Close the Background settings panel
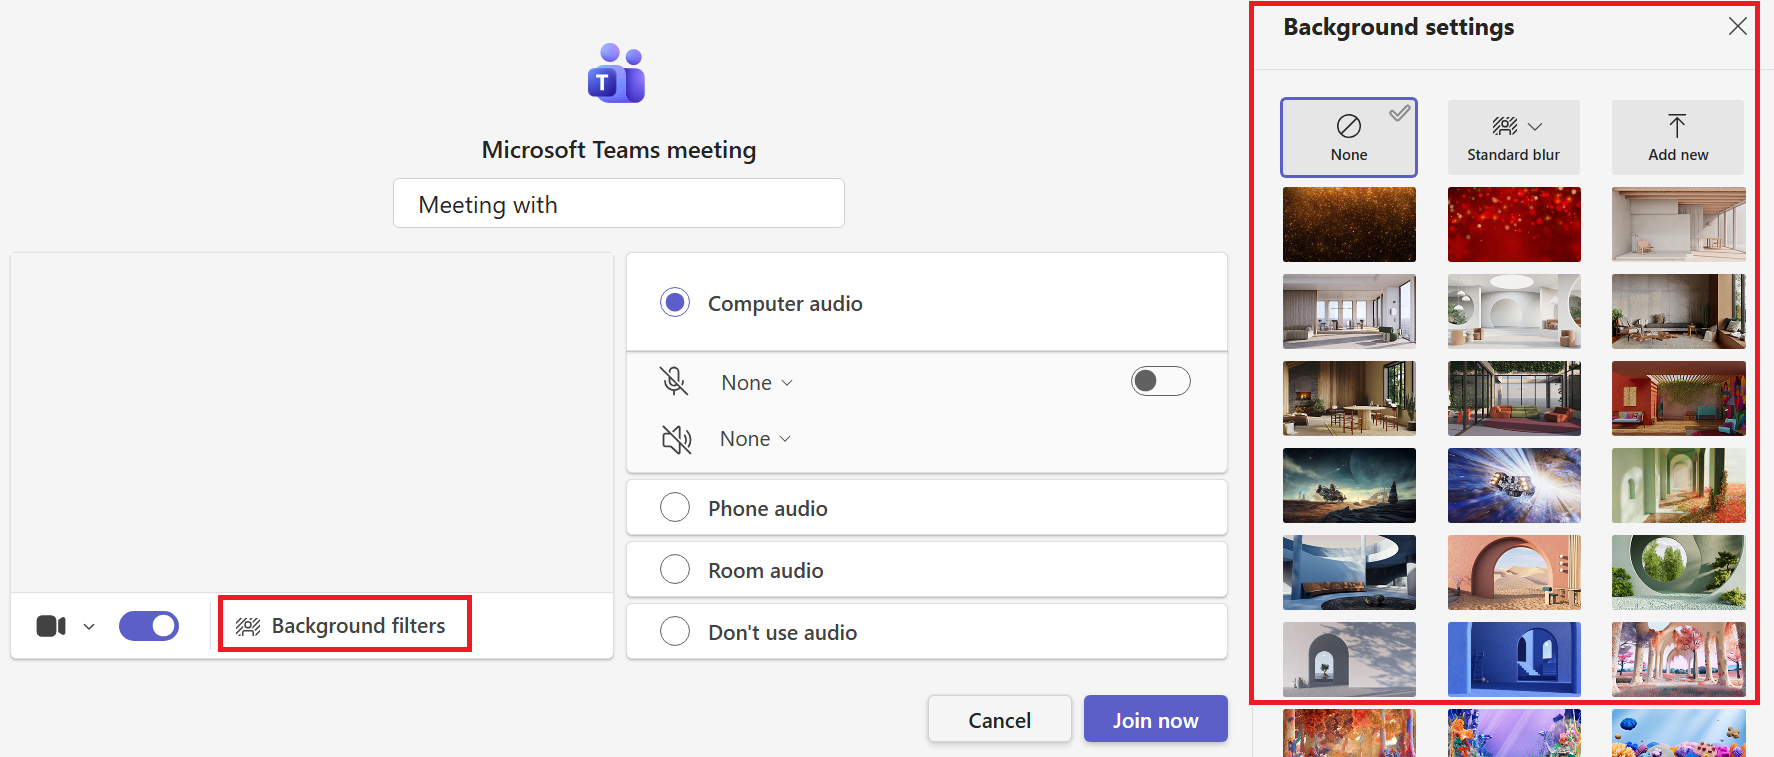The height and width of the screenshot is (757, 1774). click(x=1738, y=27)
